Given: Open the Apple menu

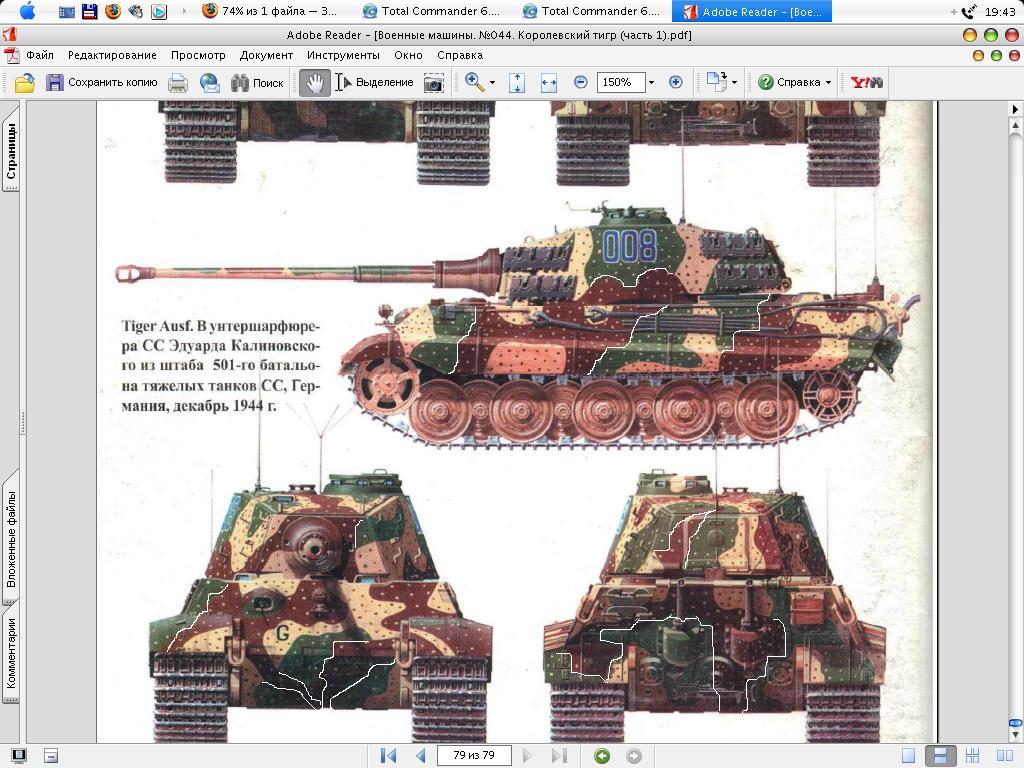Looking at the screenshot, I should [28, 10].
